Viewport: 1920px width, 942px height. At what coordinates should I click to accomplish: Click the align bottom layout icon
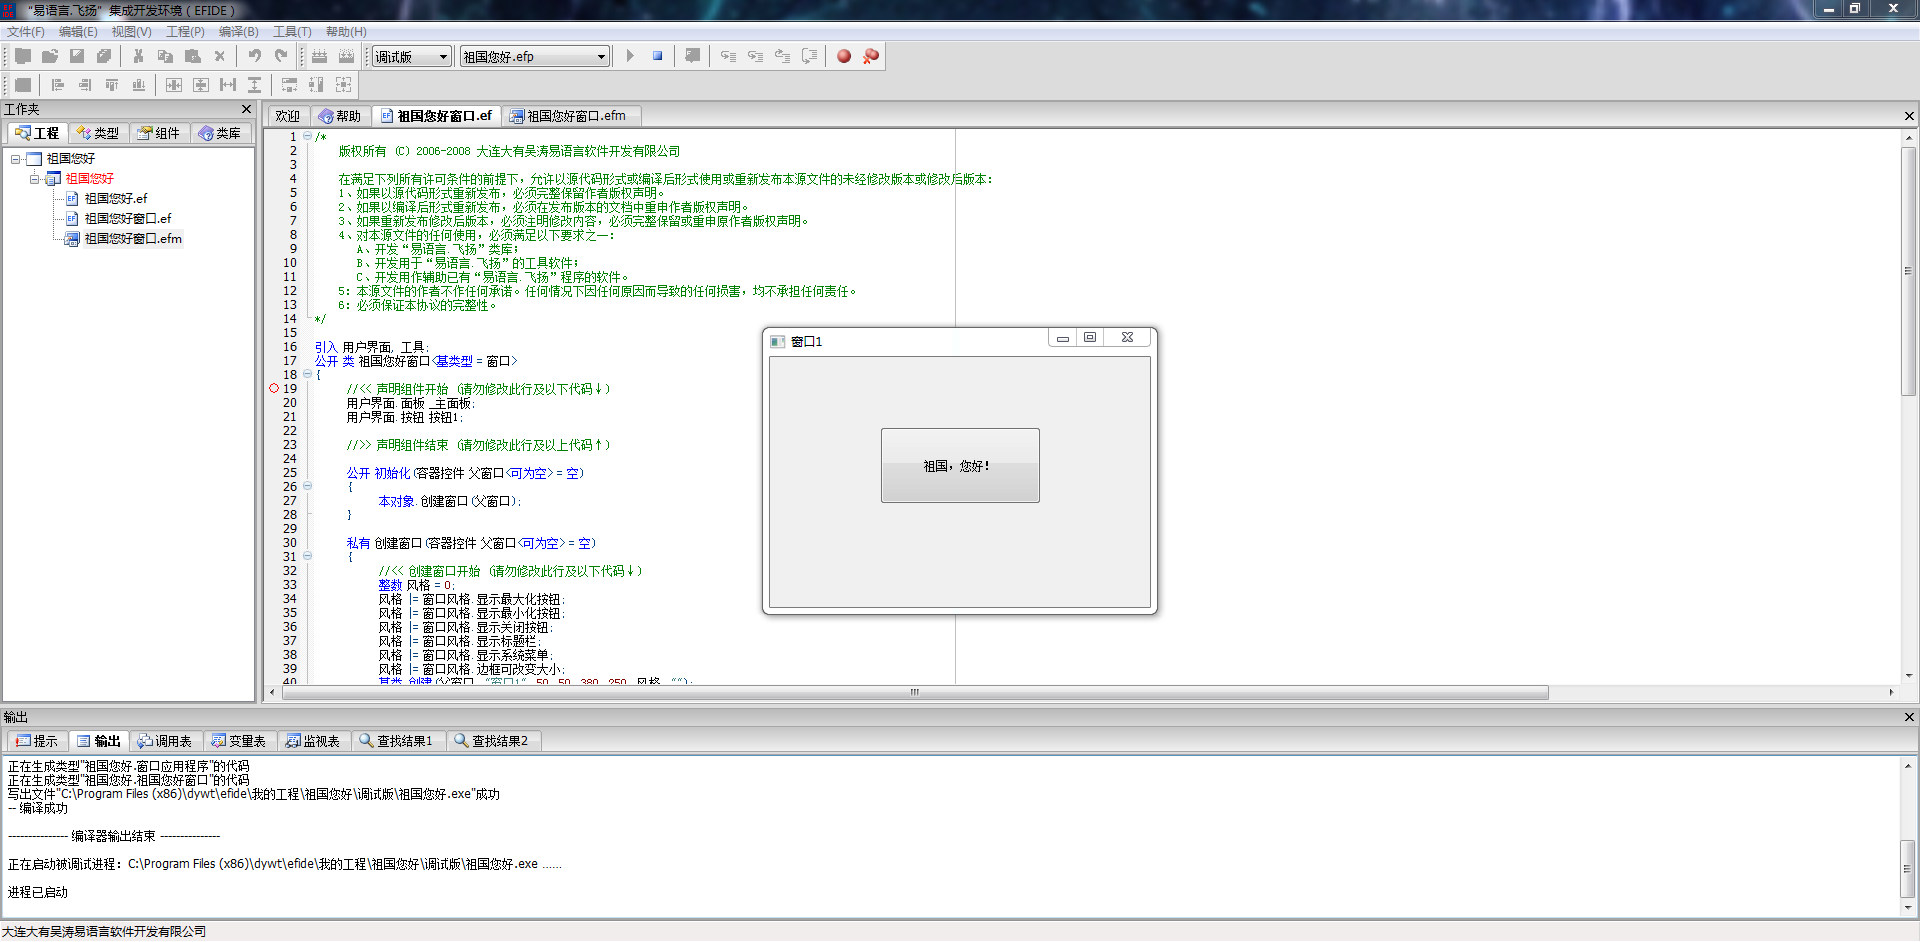tap(139, 85)
